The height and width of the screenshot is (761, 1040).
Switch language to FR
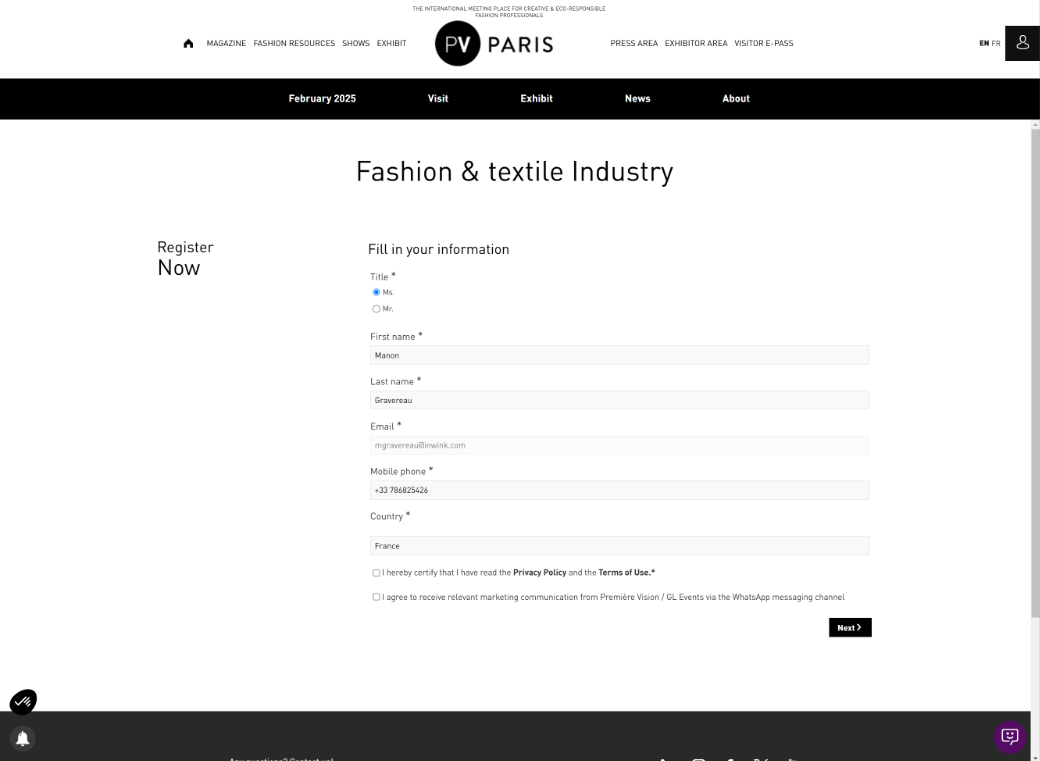[996, 43]
